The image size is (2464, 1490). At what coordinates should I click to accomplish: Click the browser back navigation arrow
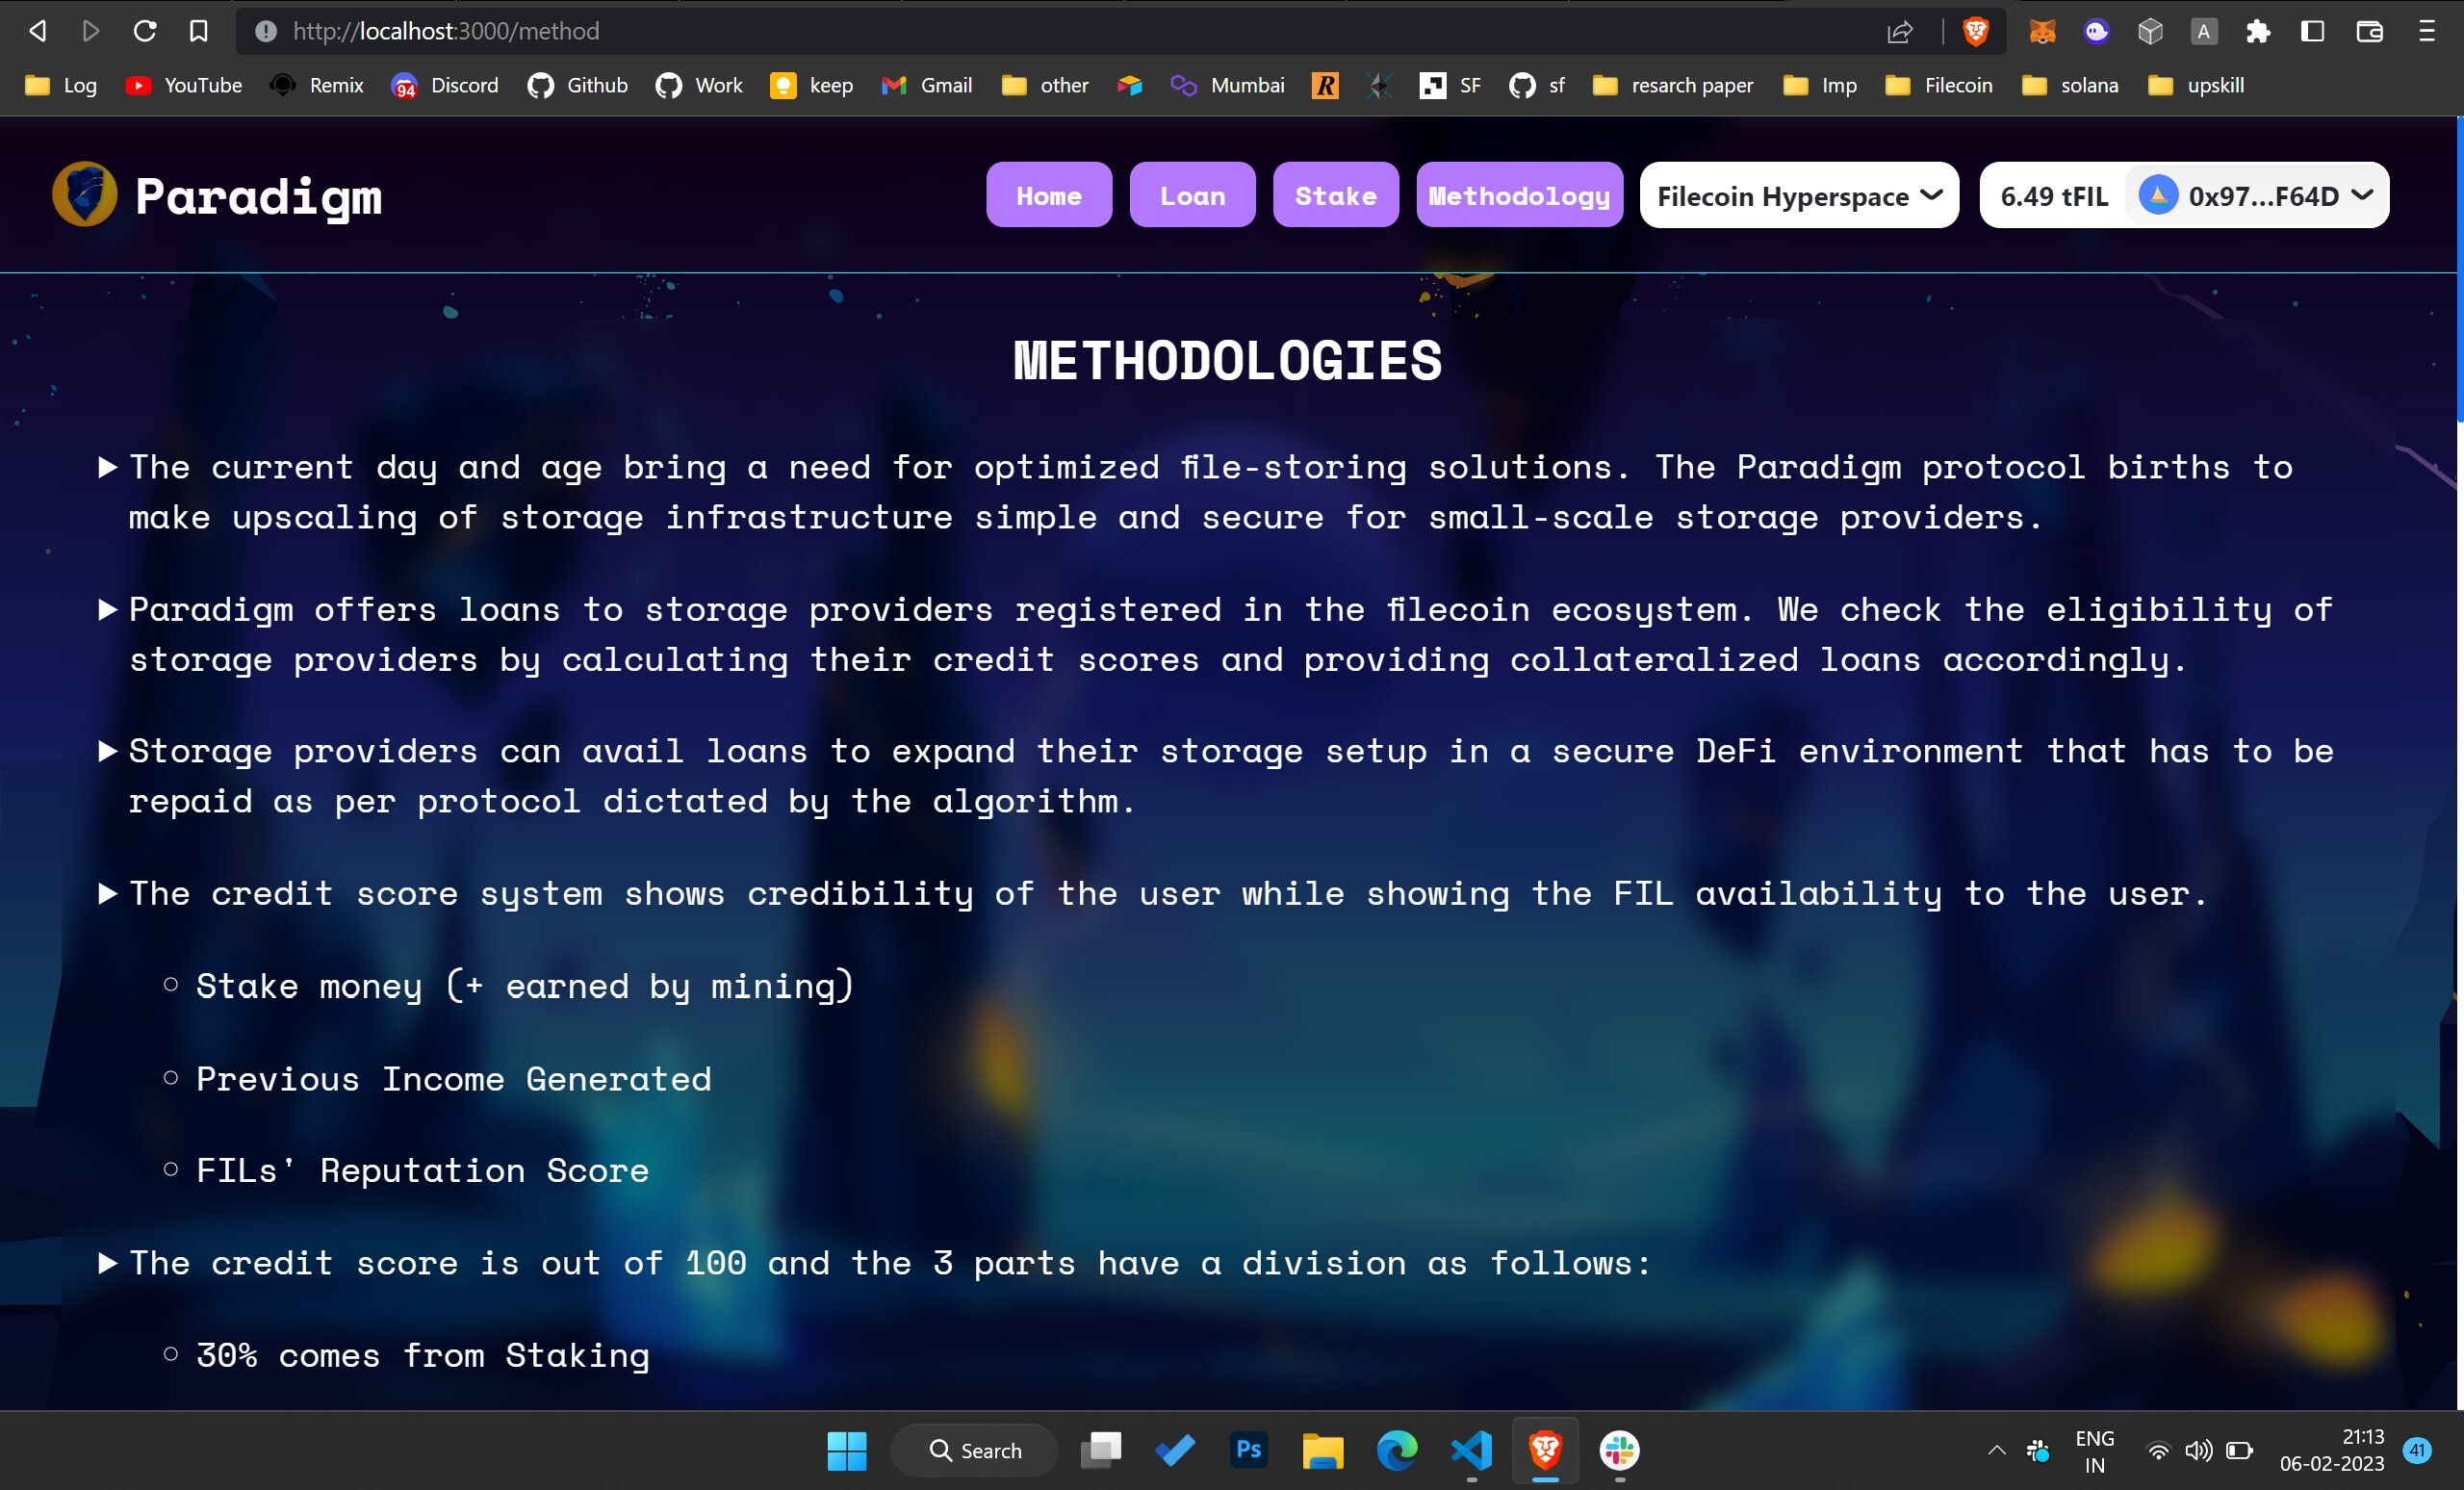click(36, 32)
